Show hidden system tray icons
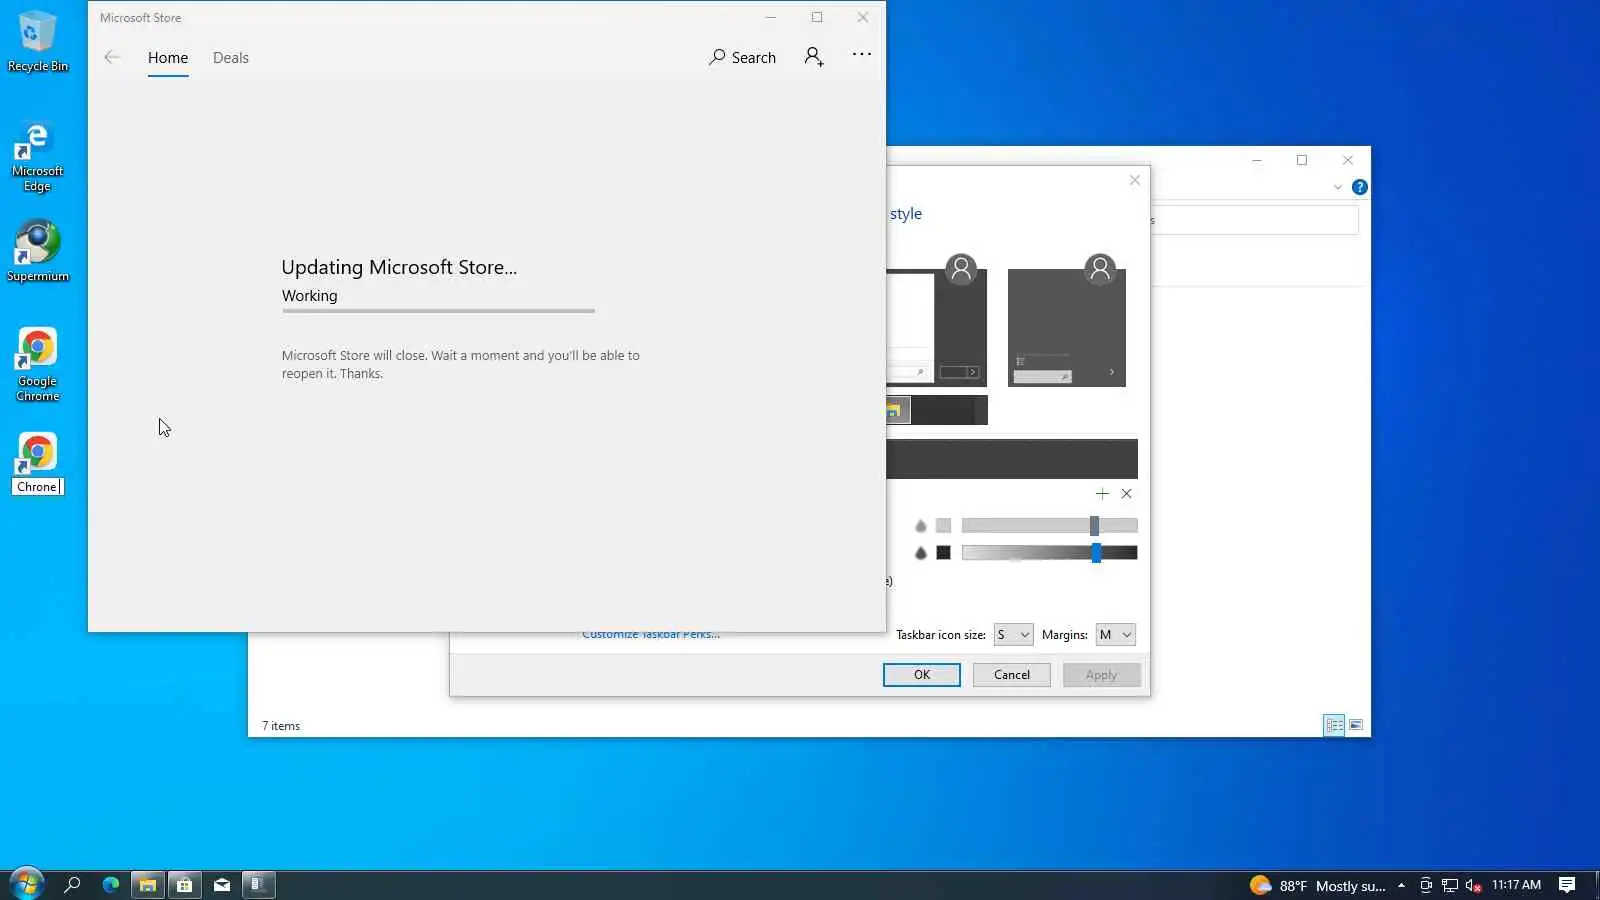The width and height of the screenshot is (1600, 900). 1401,885
